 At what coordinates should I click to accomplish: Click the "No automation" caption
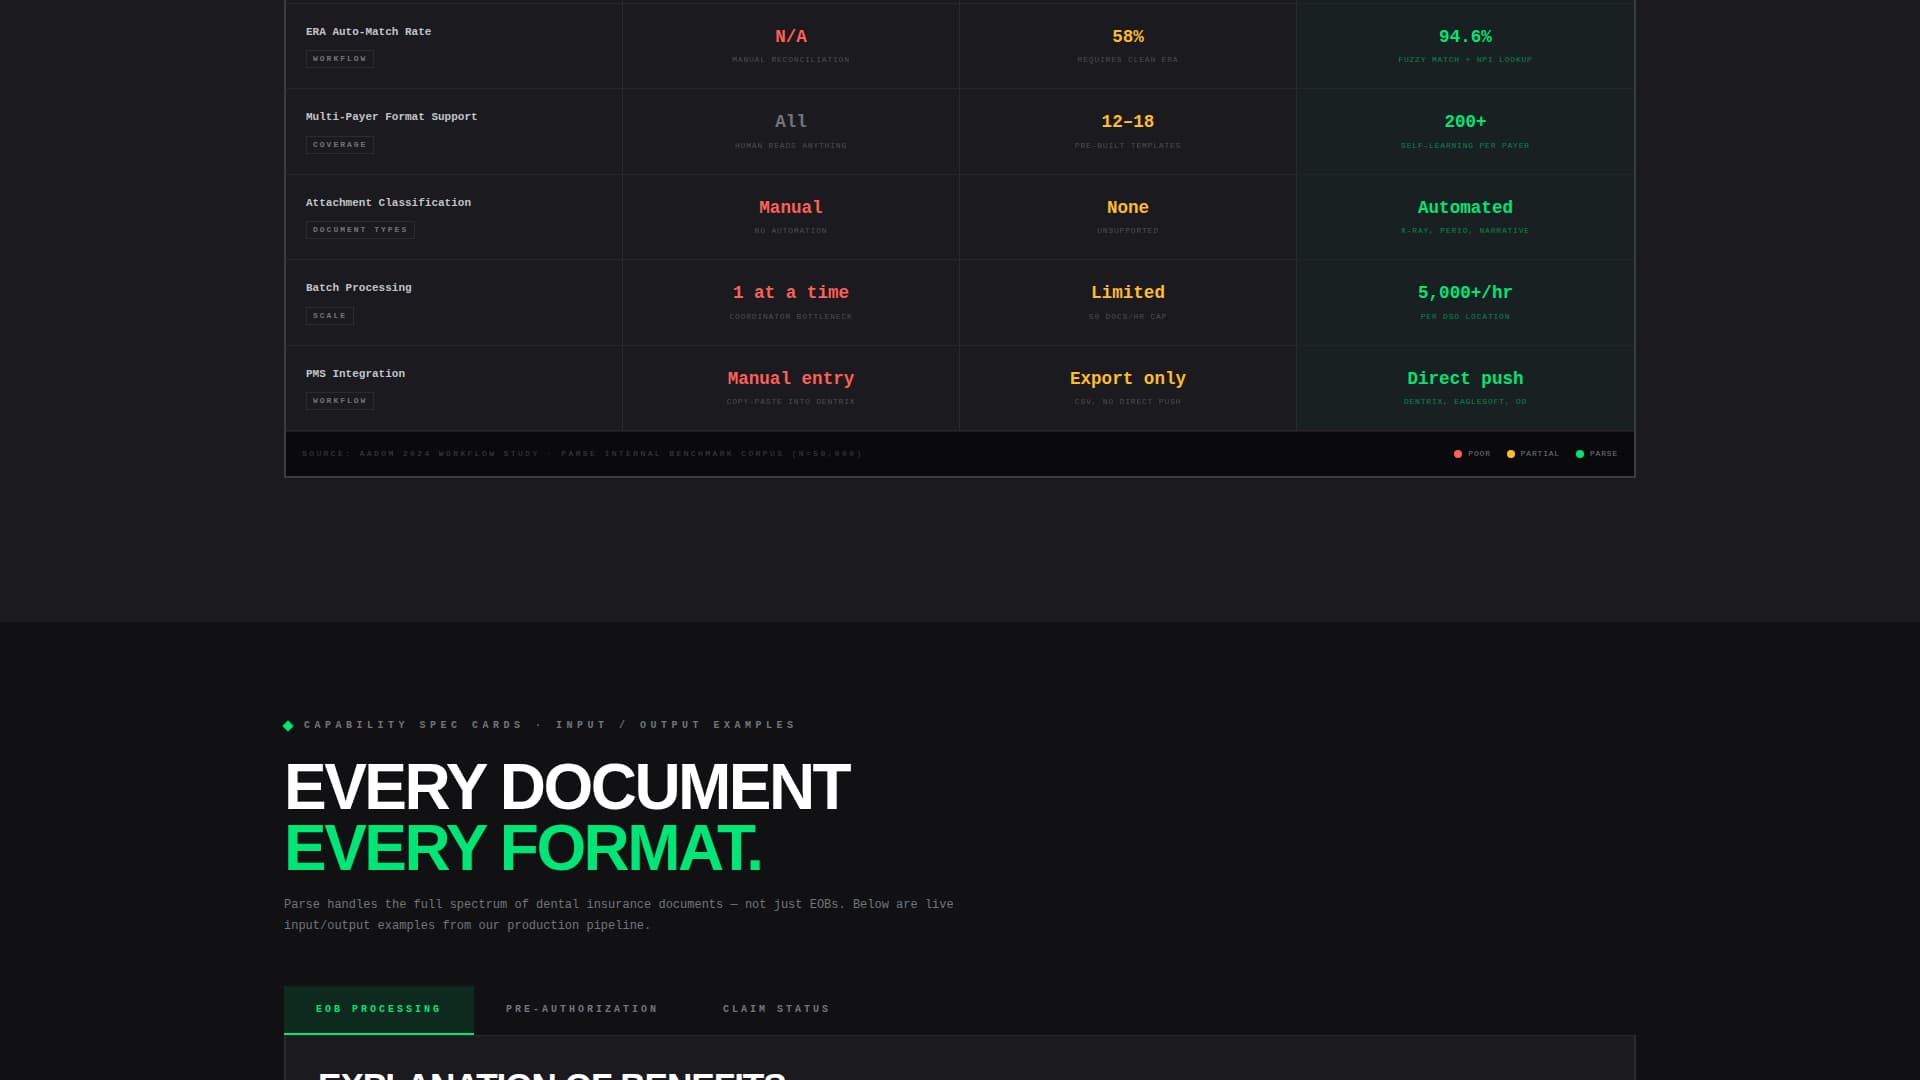pyautogui.click(x=791, y=231)
